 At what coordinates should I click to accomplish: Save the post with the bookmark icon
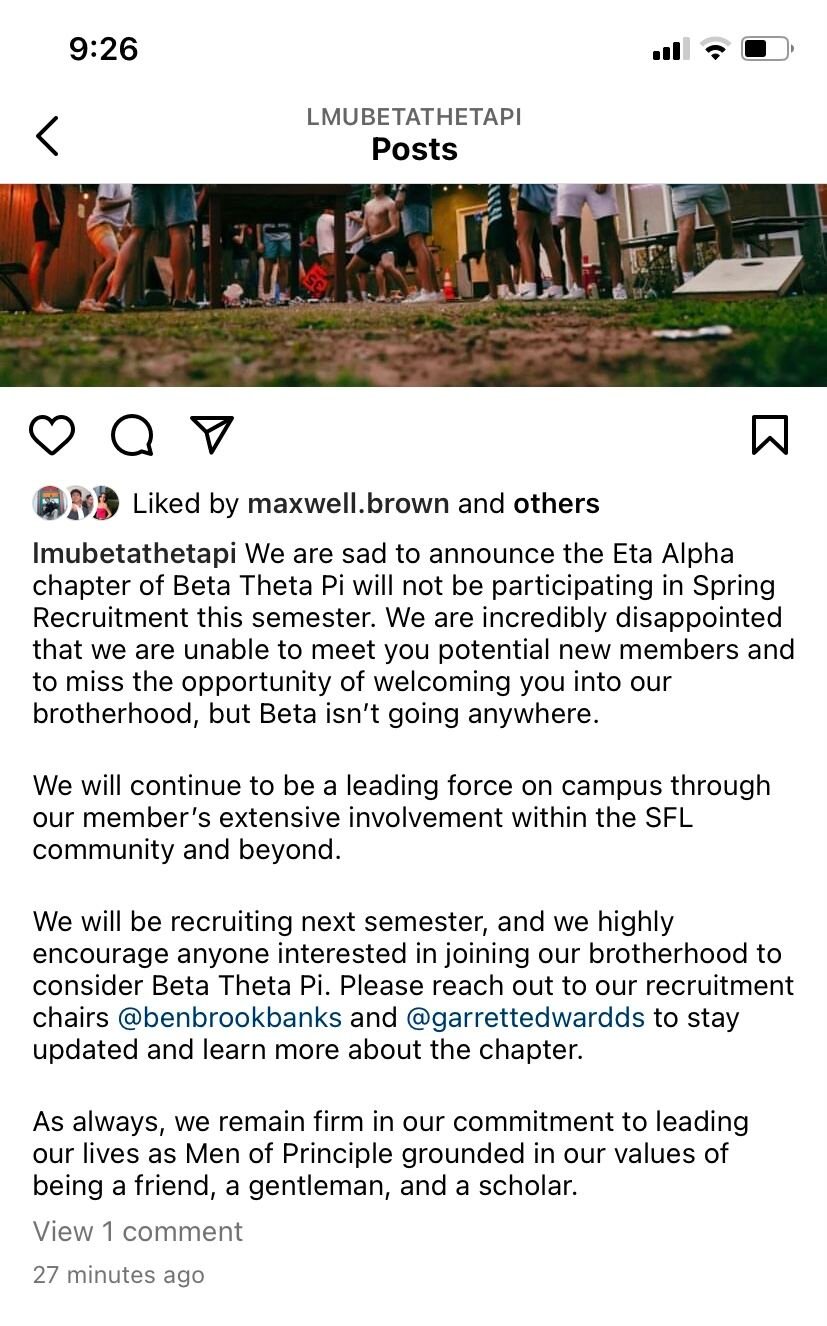coord(769,435)
